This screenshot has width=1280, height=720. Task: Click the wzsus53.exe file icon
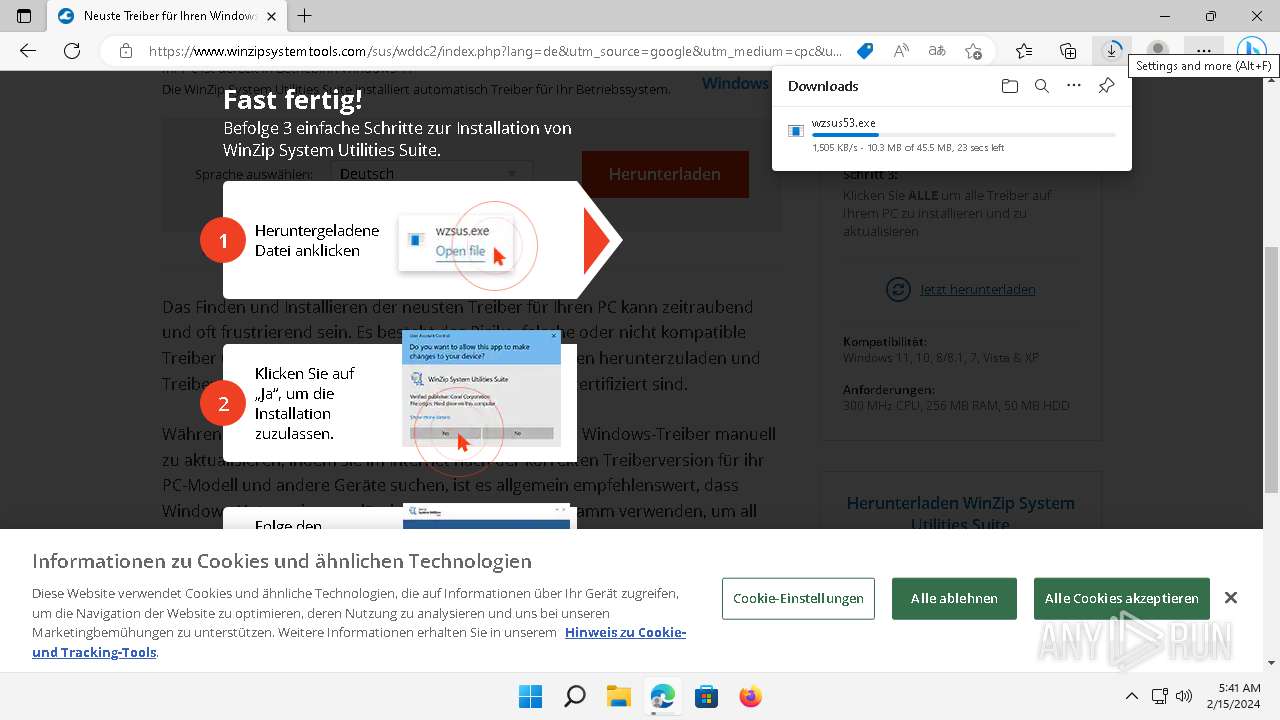[796, 131]
